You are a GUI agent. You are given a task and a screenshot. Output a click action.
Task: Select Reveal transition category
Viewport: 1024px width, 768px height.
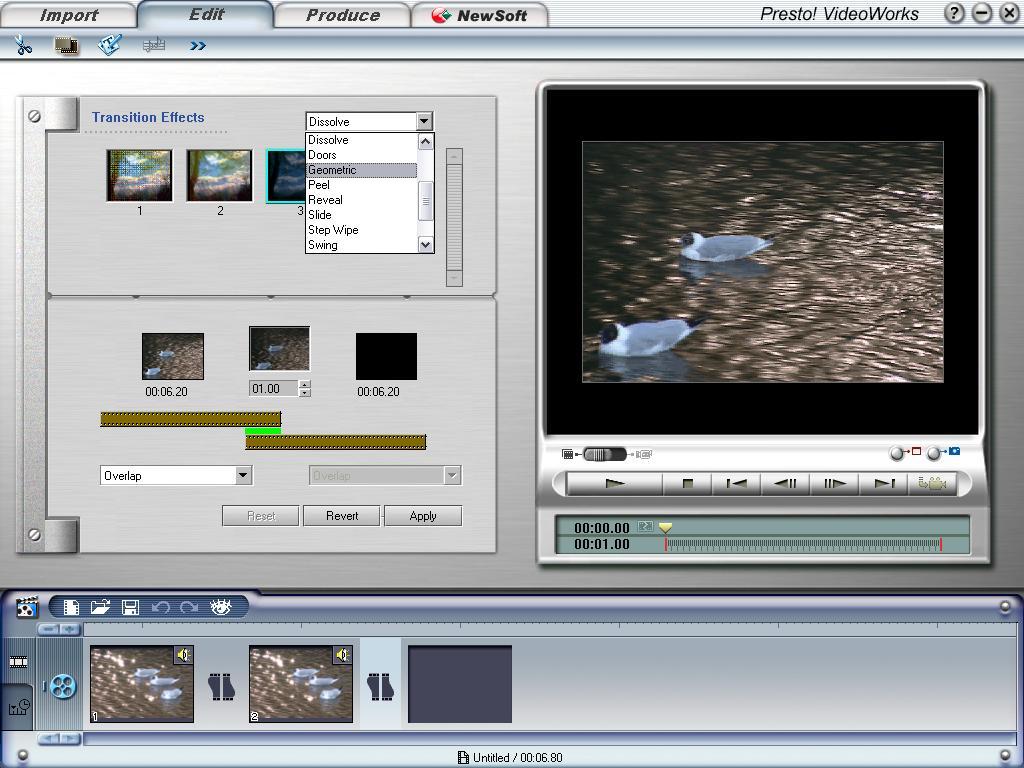361,200
